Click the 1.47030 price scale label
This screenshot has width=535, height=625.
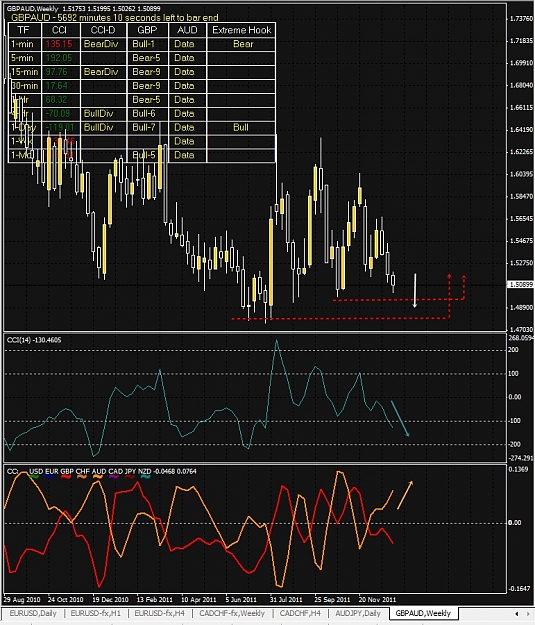pyautogui.click(x=521, y=329)
